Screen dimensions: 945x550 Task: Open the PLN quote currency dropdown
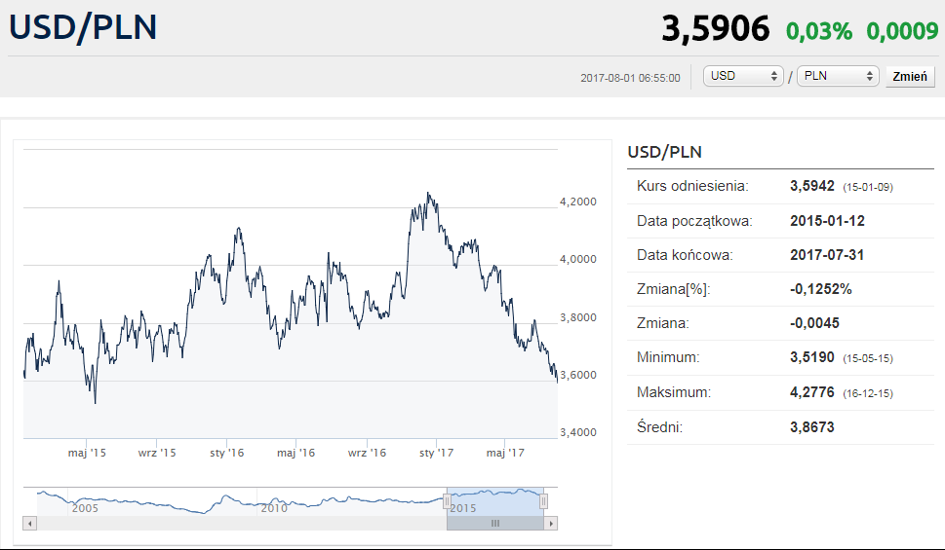838,76
